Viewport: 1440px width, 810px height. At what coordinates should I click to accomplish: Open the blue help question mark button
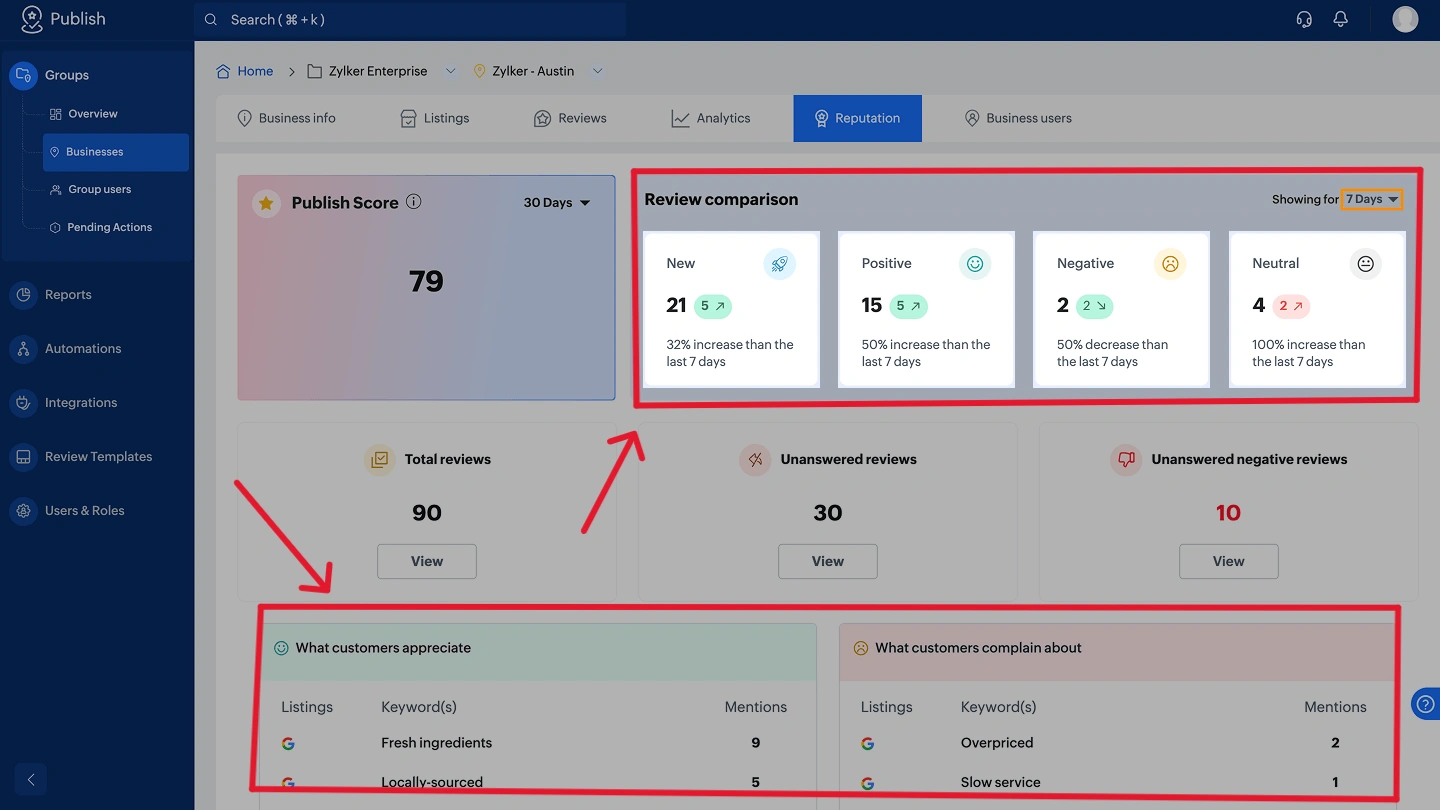click(x=1425, y=703)
